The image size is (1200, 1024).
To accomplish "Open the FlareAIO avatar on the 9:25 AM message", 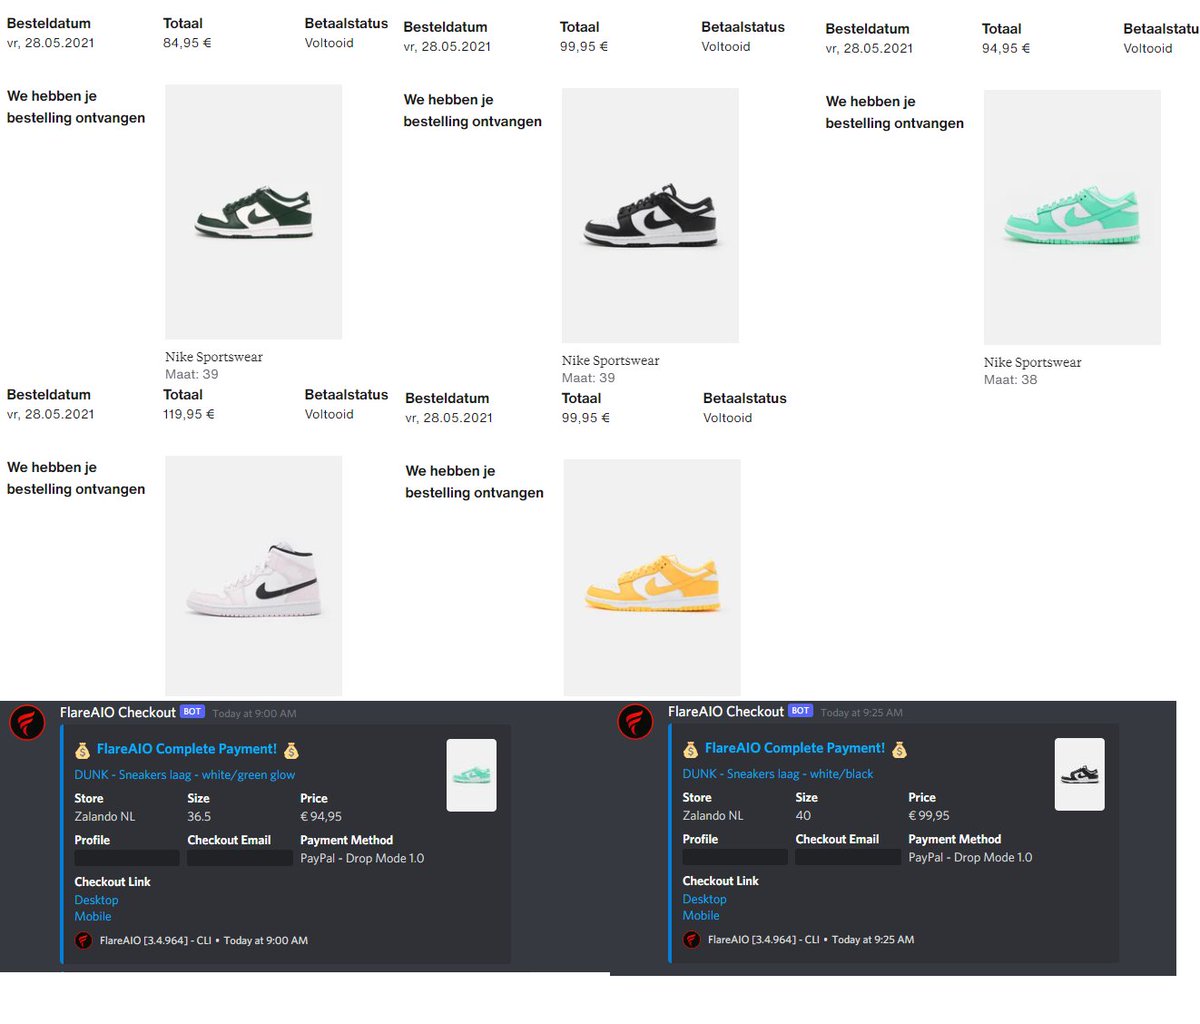I will coord(635,722).
